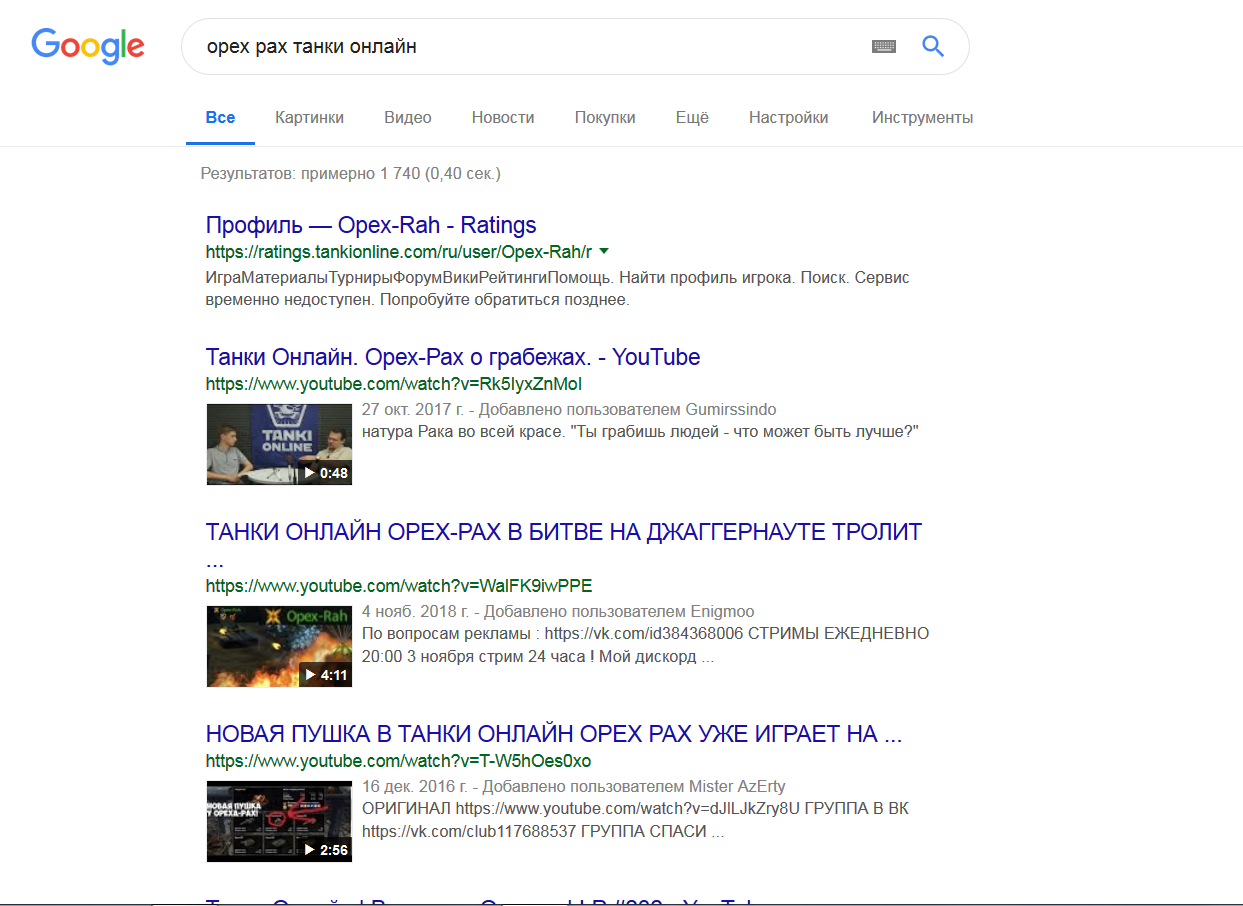Switch to the Картинки tab
This screenshot has height=906, width=1243.
coord(309,117)
